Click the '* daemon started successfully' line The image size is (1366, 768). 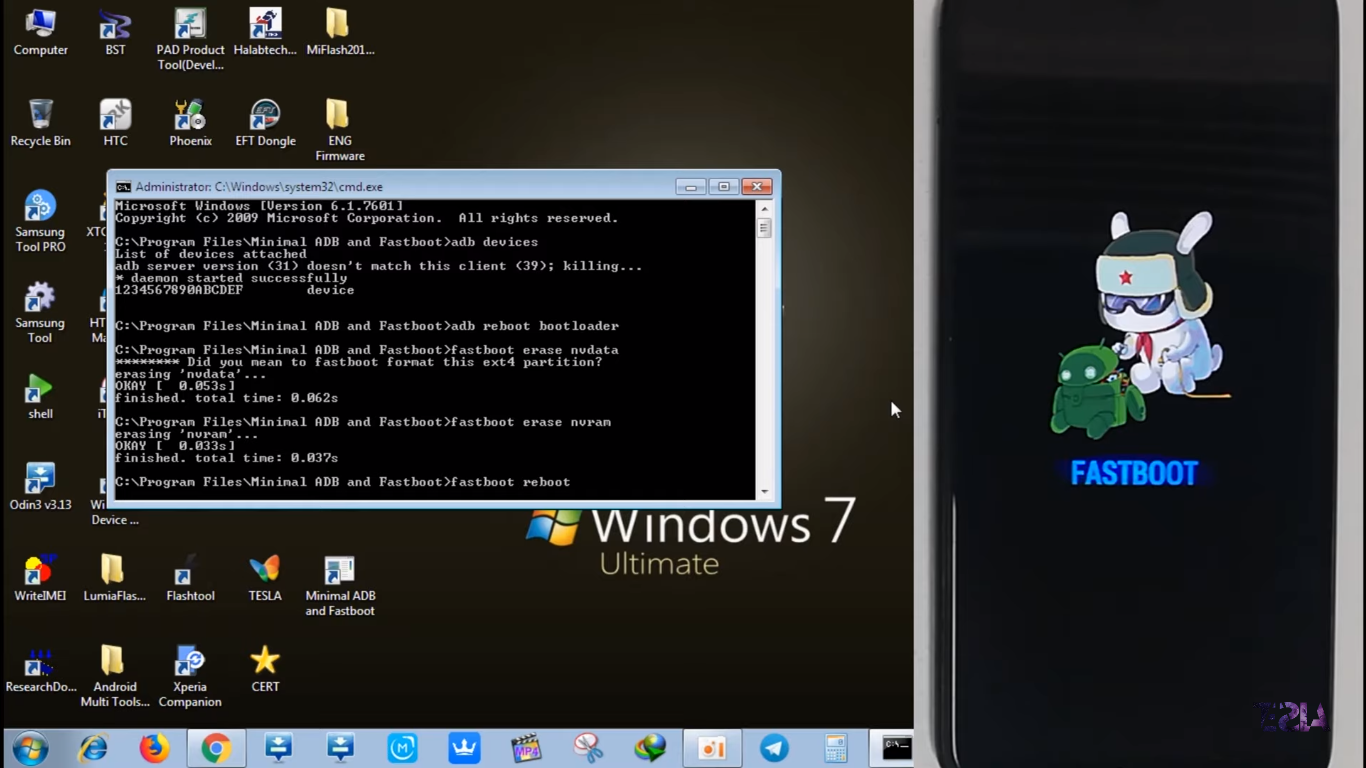[231, 278]
